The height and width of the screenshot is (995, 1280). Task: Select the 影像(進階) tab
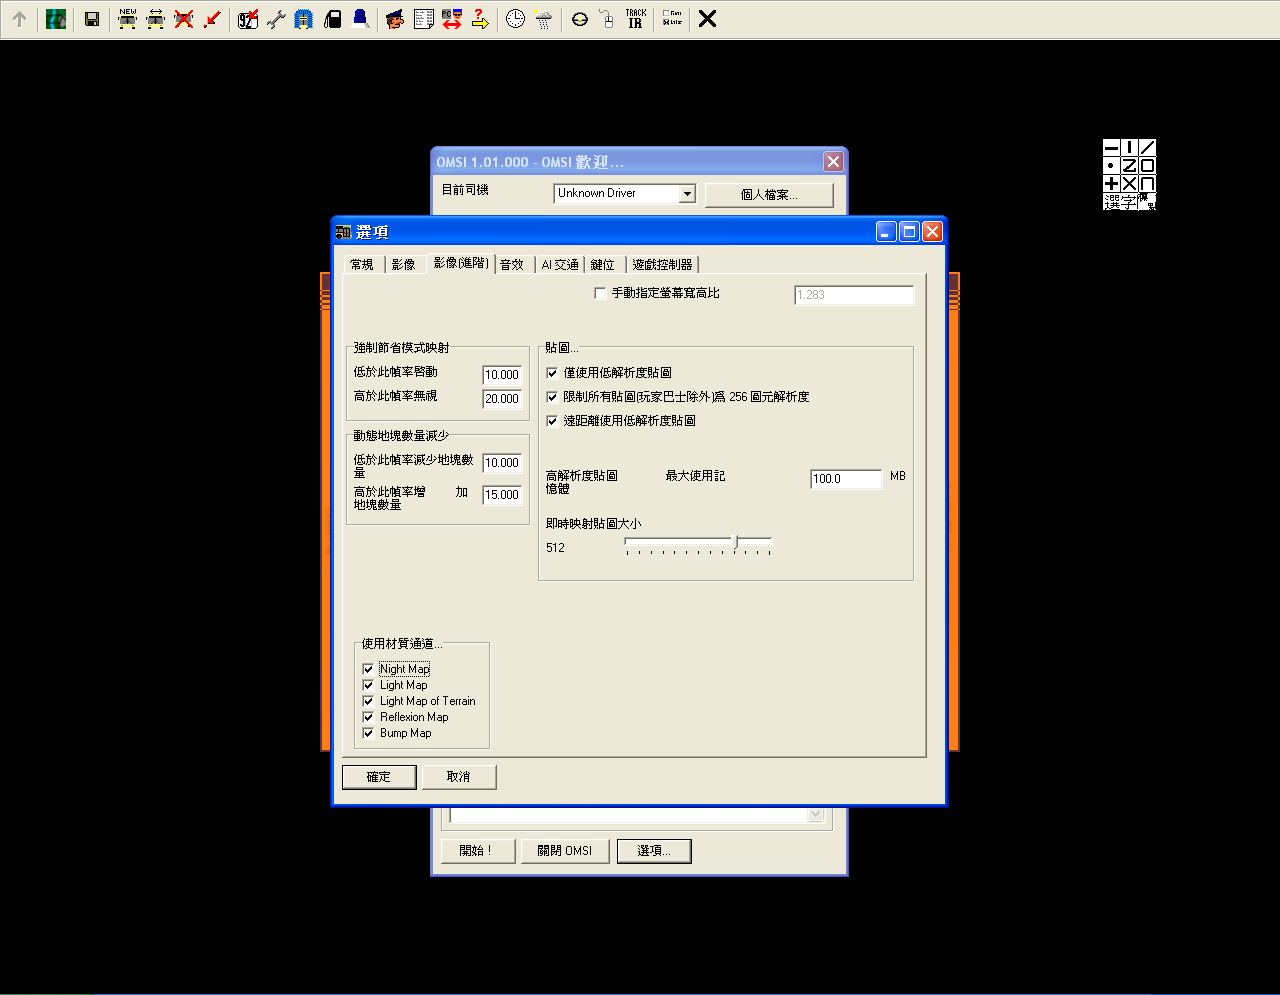(x=461, y=263)
